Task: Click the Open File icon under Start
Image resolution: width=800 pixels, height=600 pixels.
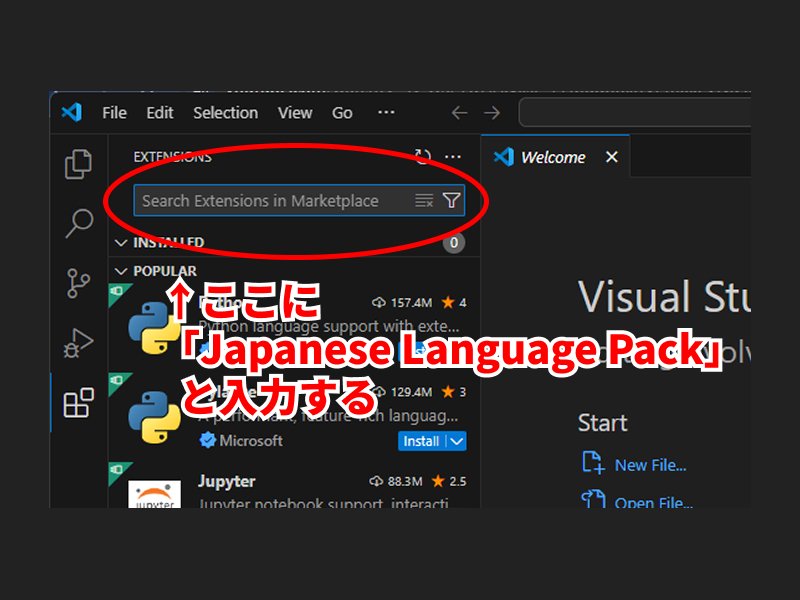Action: [593, 498]
